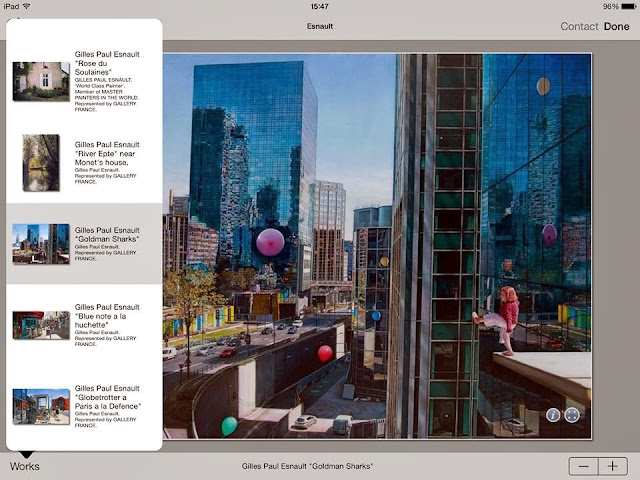Tap the battery indicator in status bar

628,7
